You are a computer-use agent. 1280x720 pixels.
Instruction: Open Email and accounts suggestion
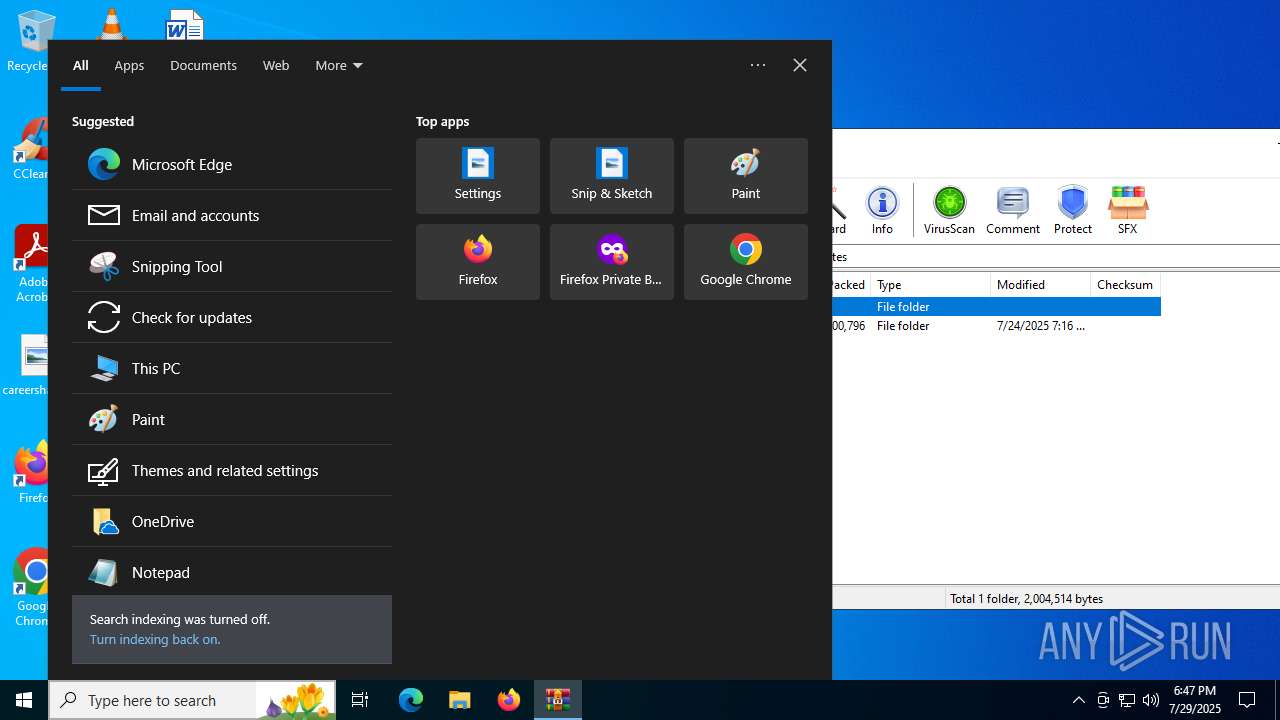pyautogui.click(x=231, y=215)
